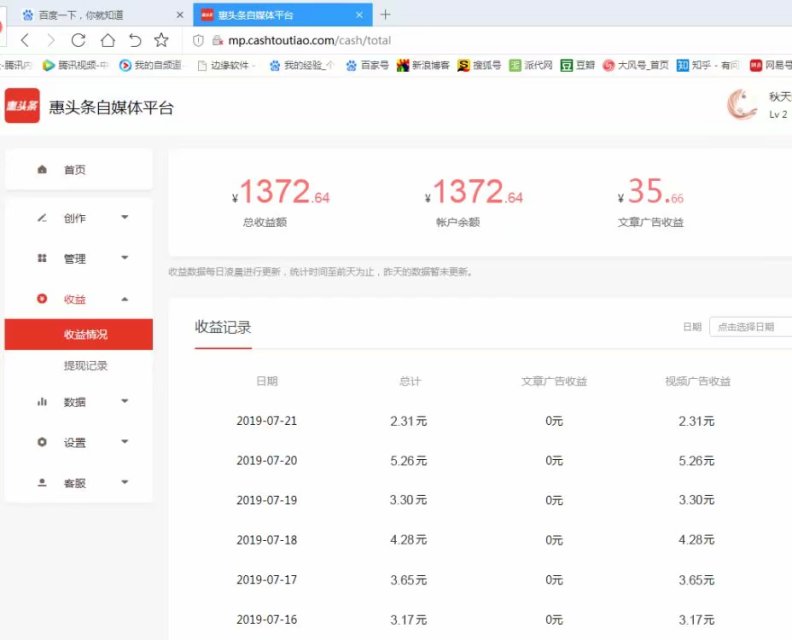Screen dimensions: 792x640
Task: Open the 百家号 bookmark
Action: 367,65
